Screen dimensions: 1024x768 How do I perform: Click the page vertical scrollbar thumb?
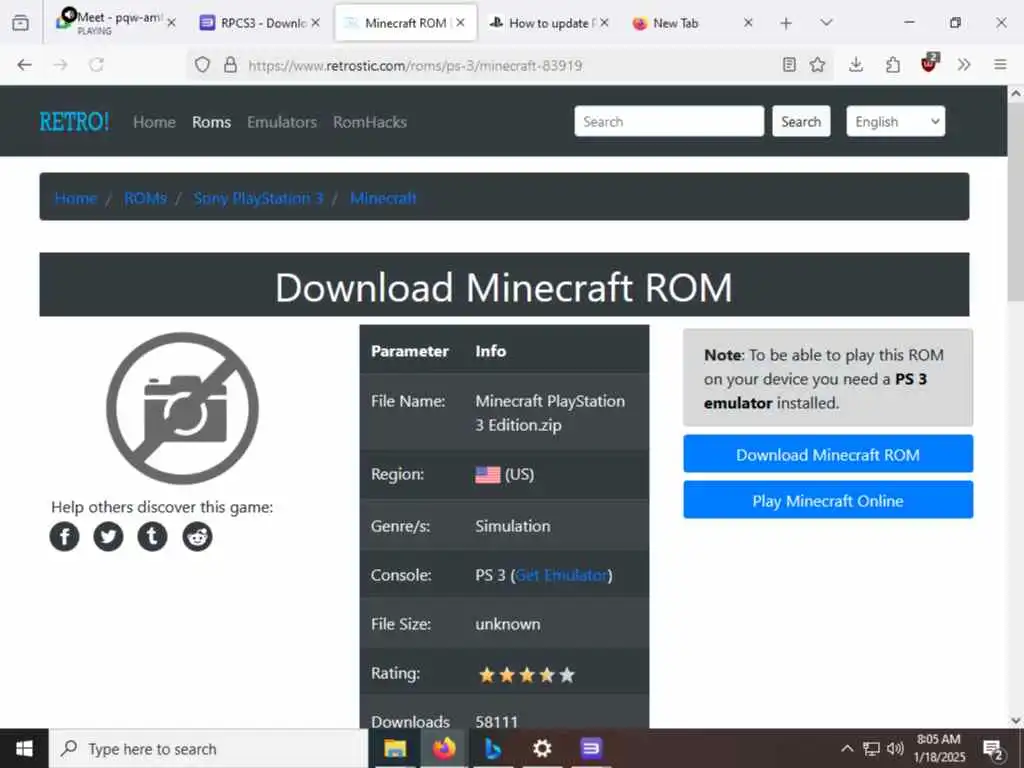[x=1016, y=202]
